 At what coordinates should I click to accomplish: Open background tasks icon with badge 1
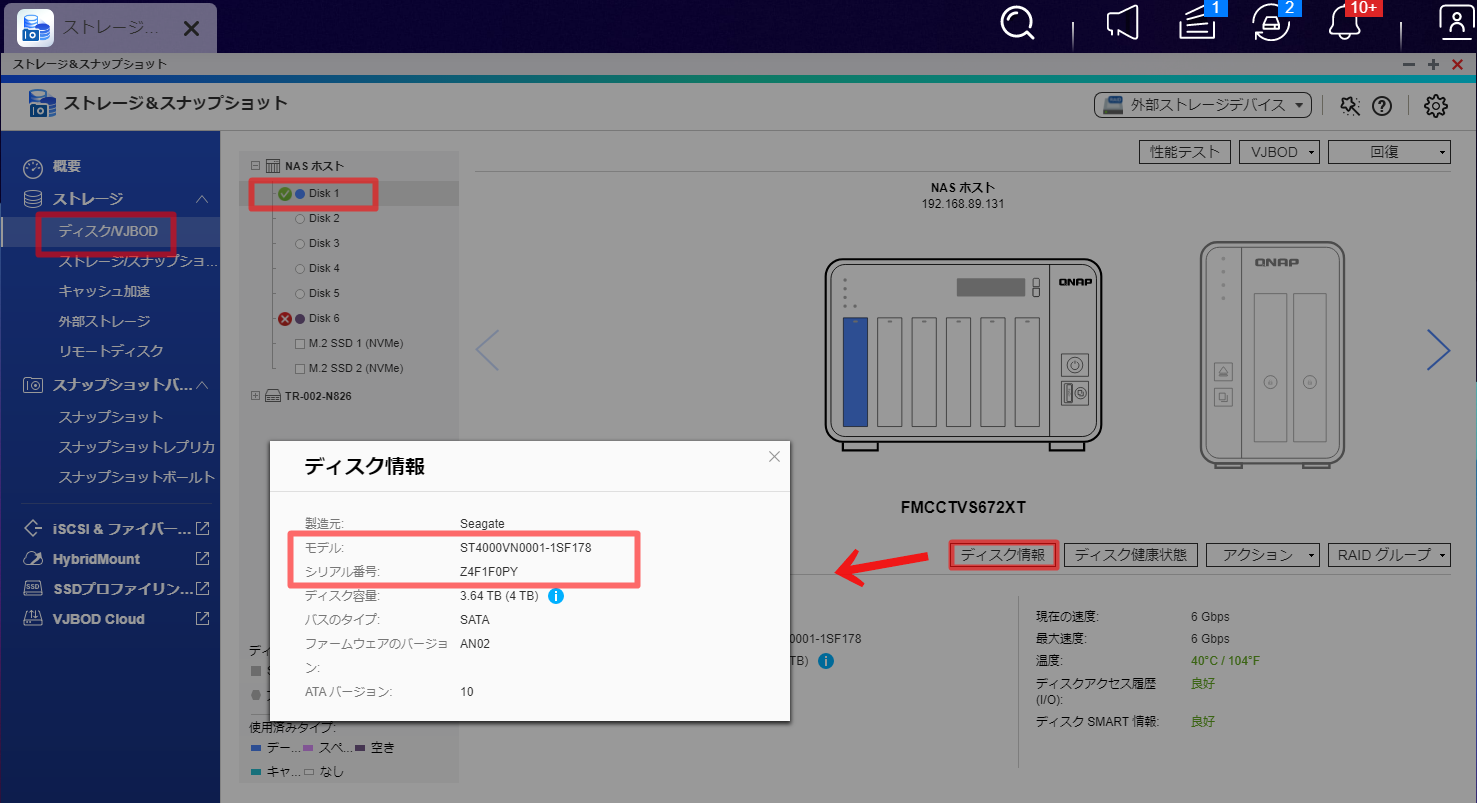[1198, 24]
